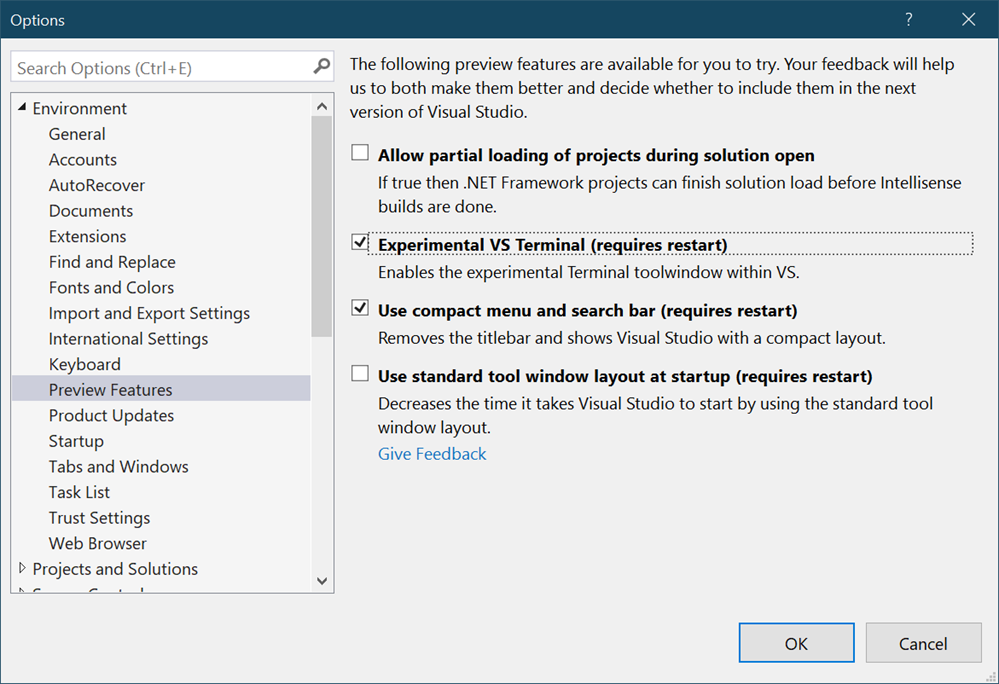Disable compact menu and search bar
999x684 pixels.
[360, 308]
